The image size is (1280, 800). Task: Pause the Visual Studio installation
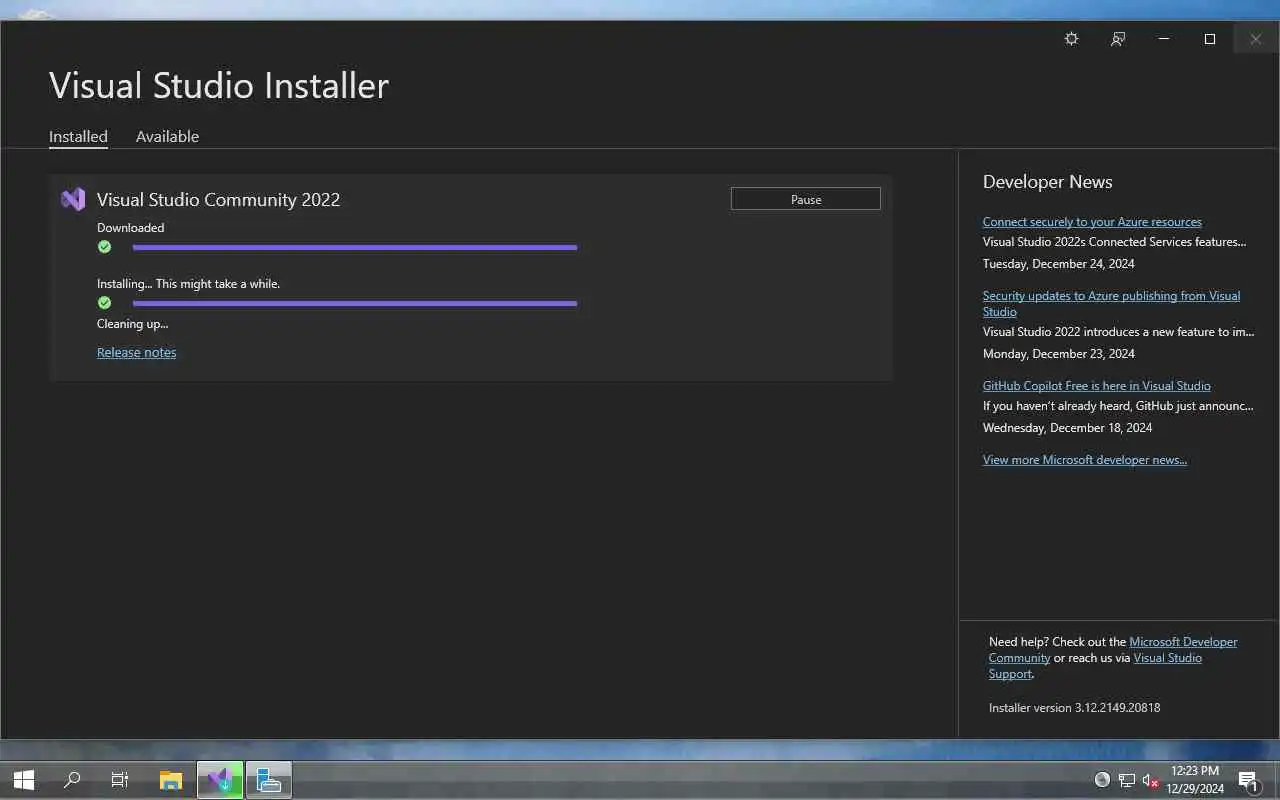[x=806, y=199]
